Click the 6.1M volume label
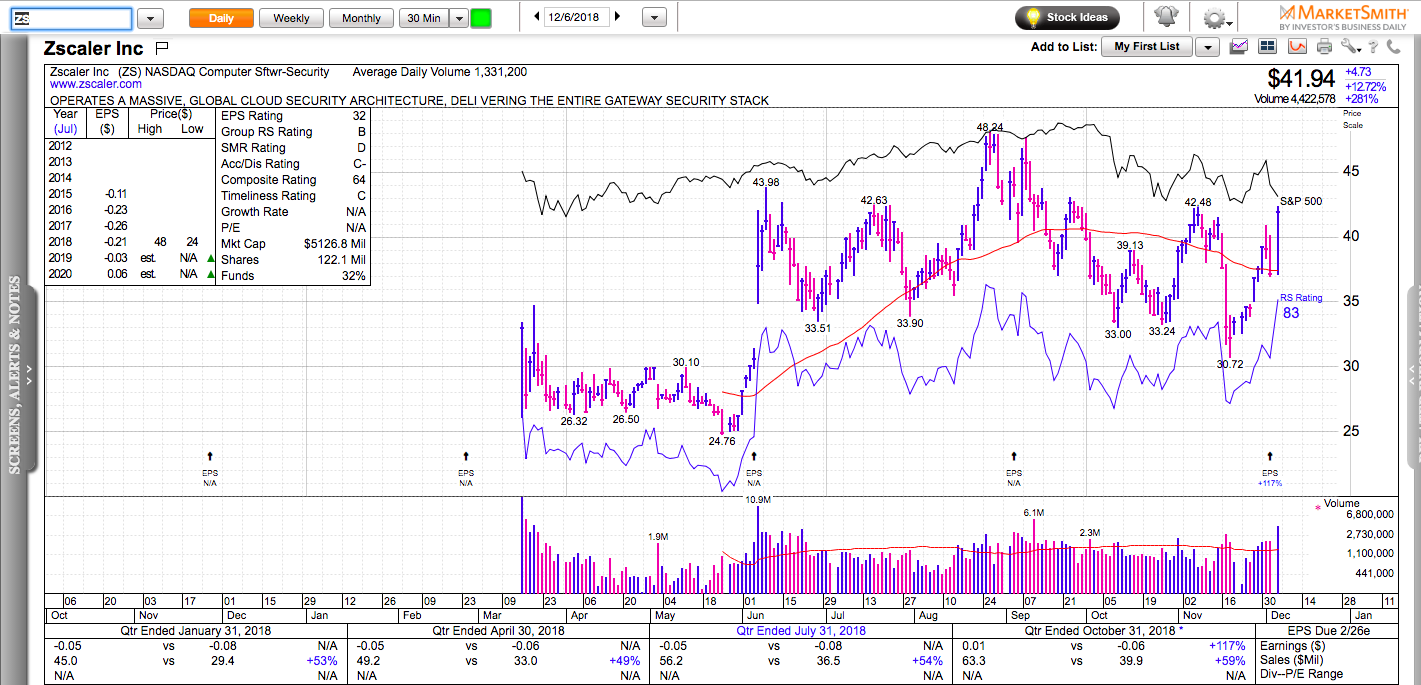This screenshot has height=685, width=1421. 1033,512
